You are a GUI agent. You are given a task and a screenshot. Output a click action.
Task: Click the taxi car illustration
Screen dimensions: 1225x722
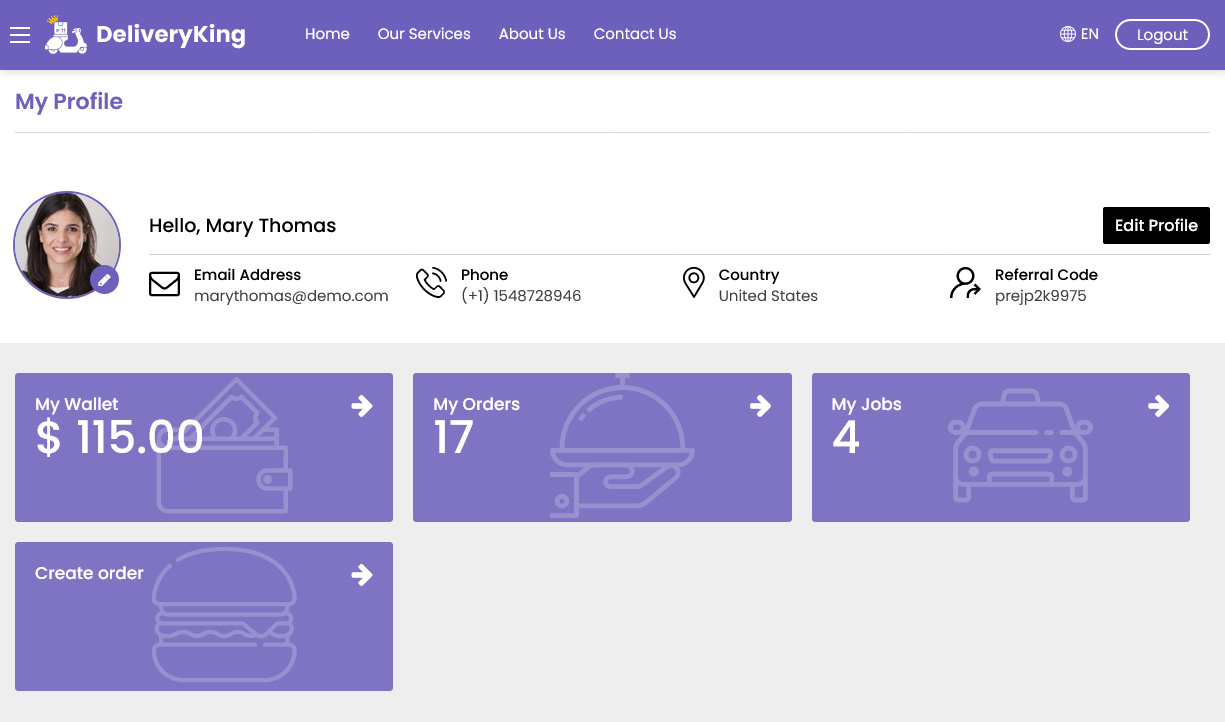click(x=1020, y=446)
